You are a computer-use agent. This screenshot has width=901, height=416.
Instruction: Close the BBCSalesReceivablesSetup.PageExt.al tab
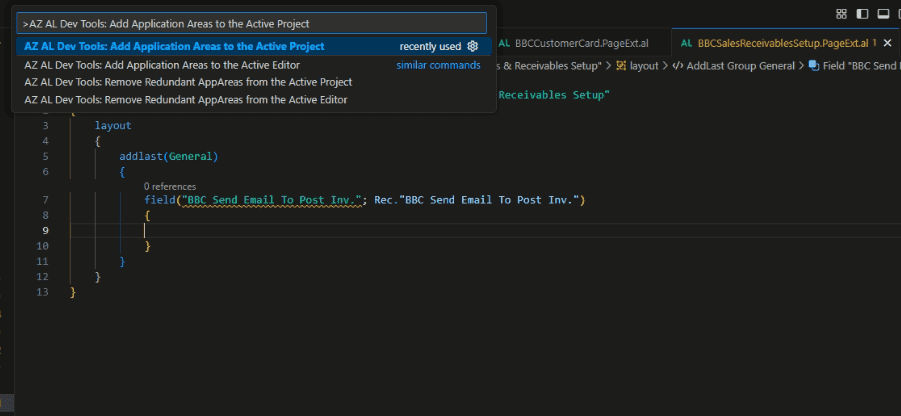887,43
